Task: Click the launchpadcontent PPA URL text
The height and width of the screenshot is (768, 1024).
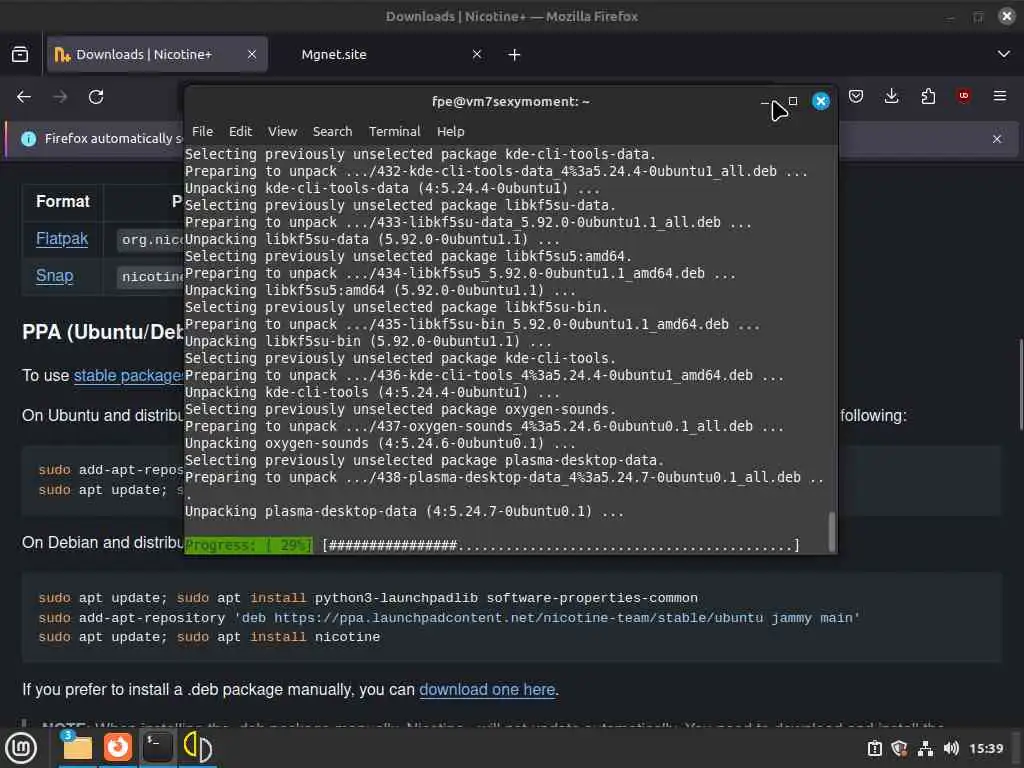Action: coord(519,618)
